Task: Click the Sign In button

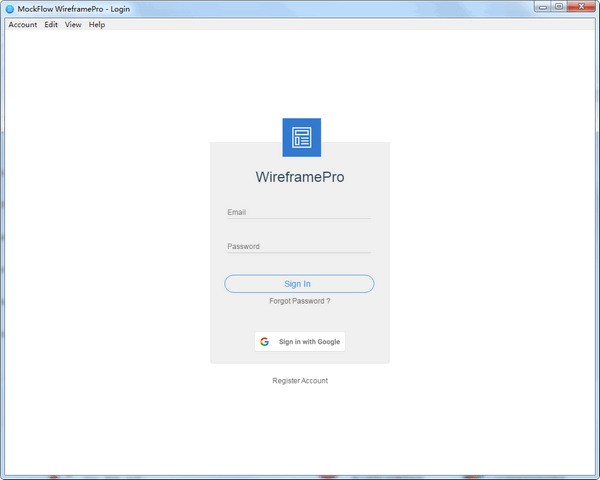Action: [x=299, y=284]
